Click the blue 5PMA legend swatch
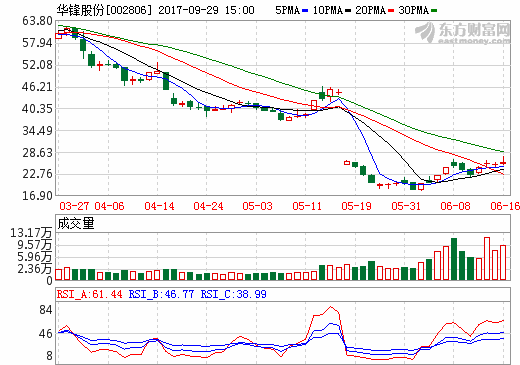Screen dimensions: 520x365 point(305,11)
